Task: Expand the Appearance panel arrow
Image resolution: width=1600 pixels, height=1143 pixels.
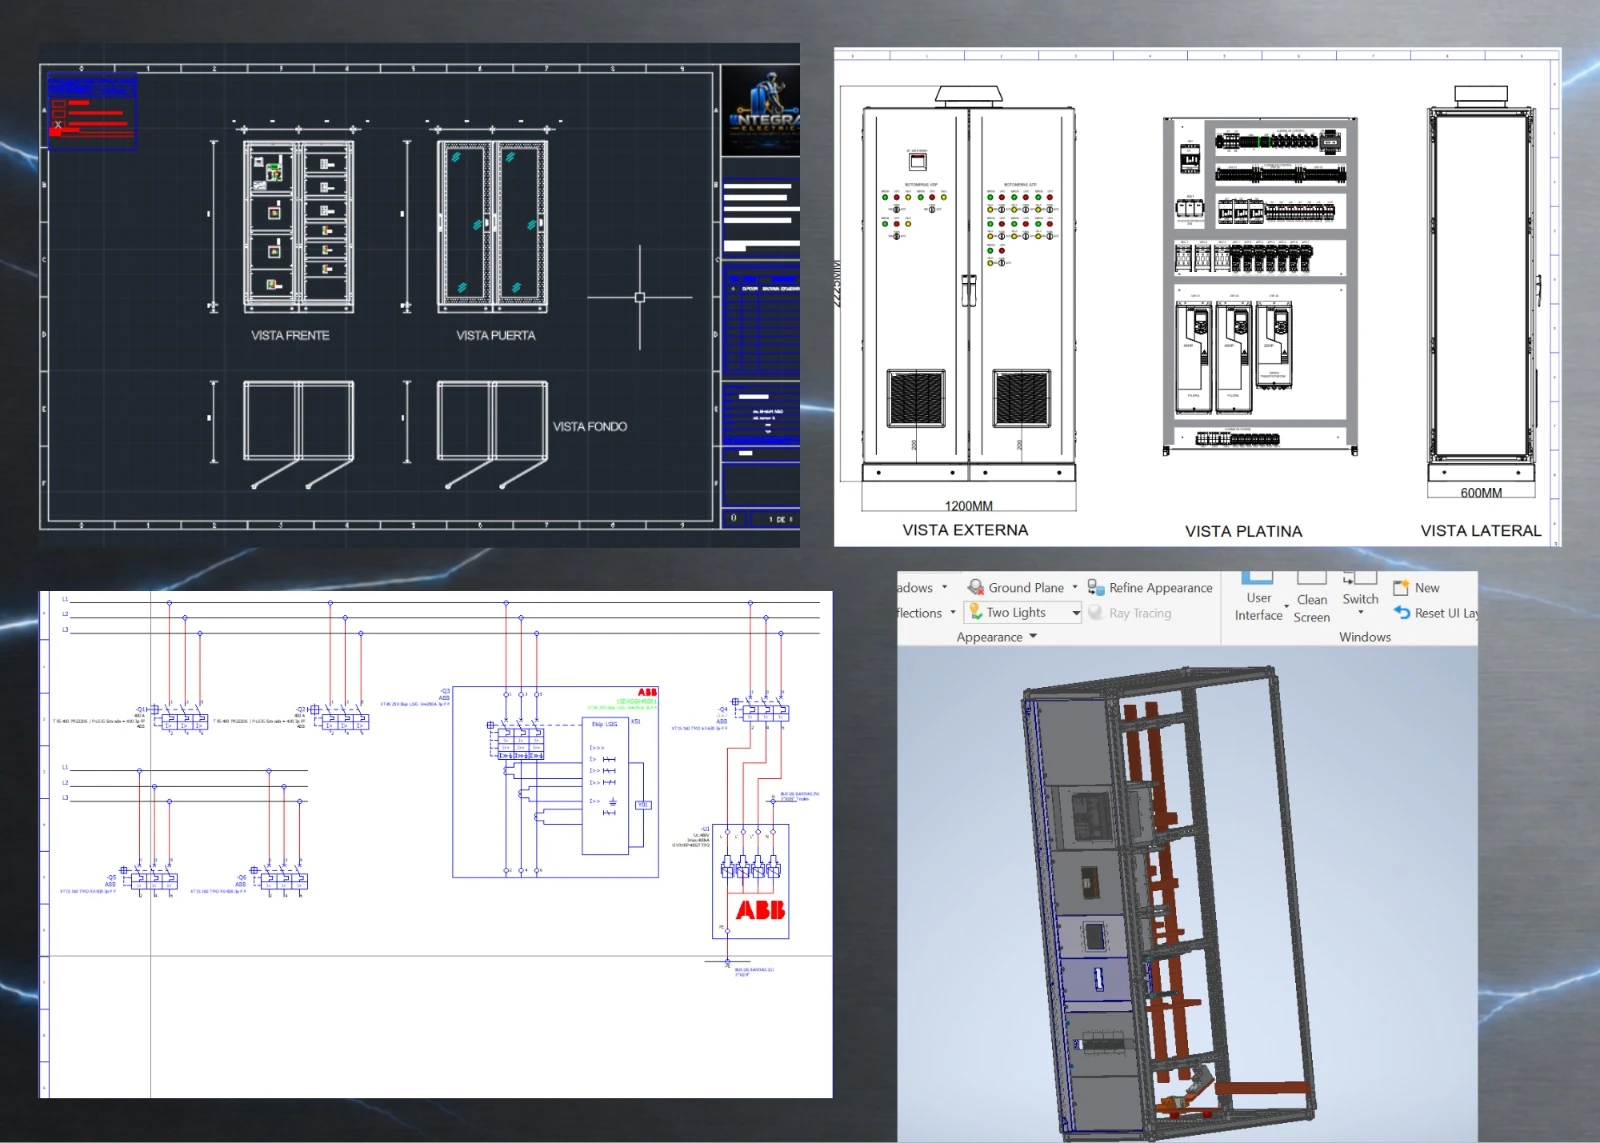Action: 1033,636
